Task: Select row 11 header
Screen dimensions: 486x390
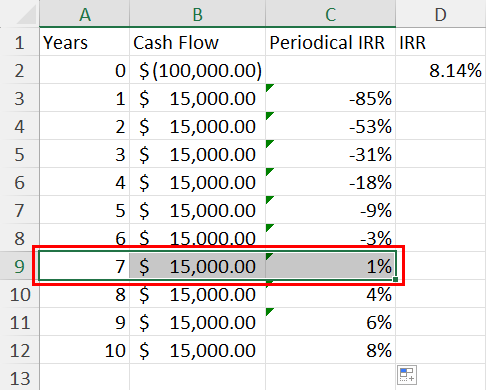Action: click(x=19, y=322)
